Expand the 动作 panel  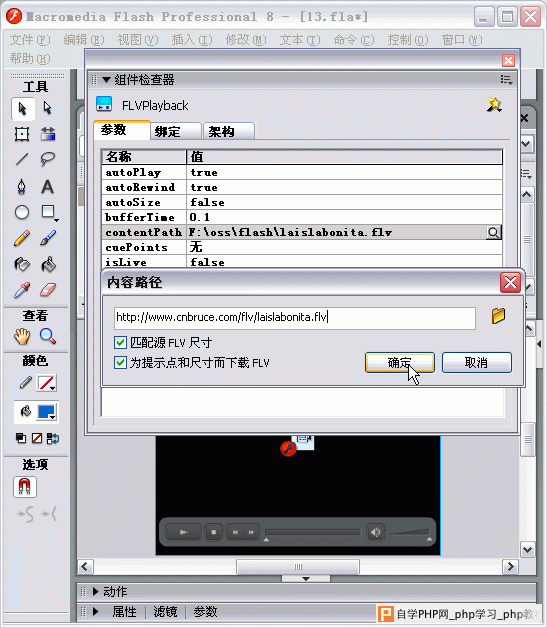95,592
